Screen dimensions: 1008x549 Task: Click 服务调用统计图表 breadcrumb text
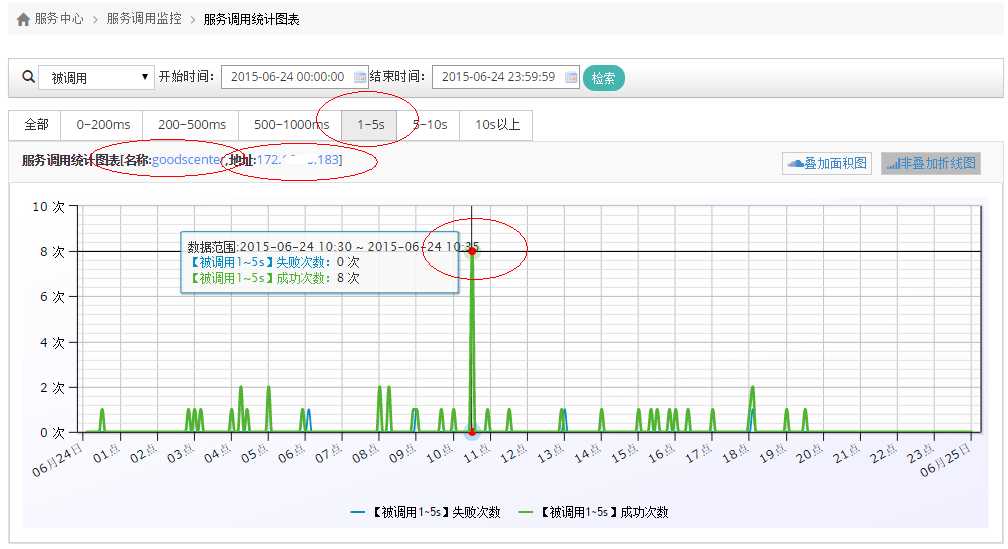[251, 19]
